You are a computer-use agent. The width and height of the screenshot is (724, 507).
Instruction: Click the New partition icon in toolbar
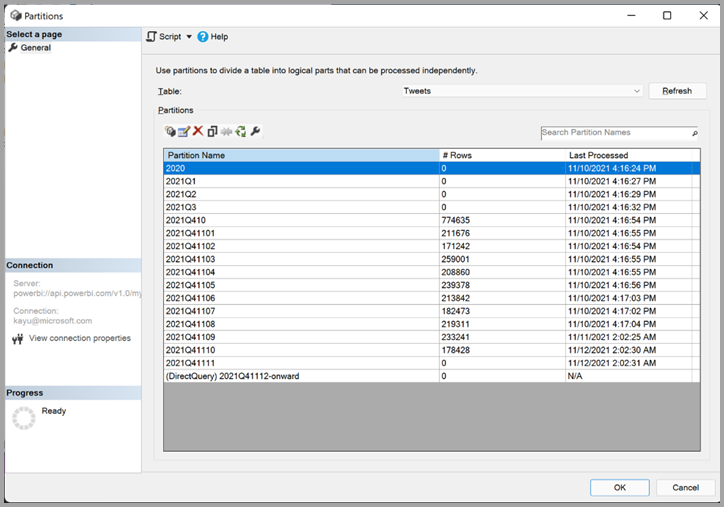(170, 131)
